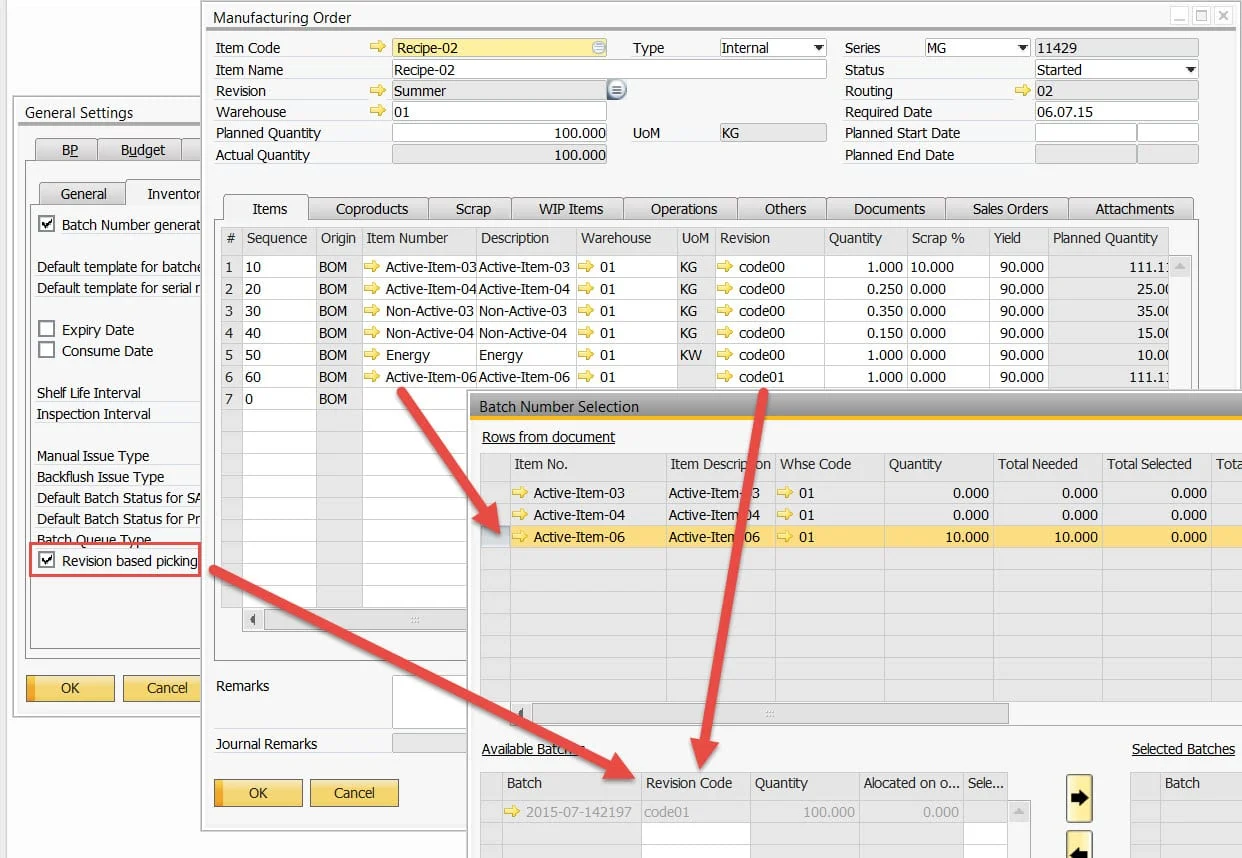The height and width of the screenshot is (858, 1242).
Task: Click the Sequence cell showing 60
Action: point(279,377)
